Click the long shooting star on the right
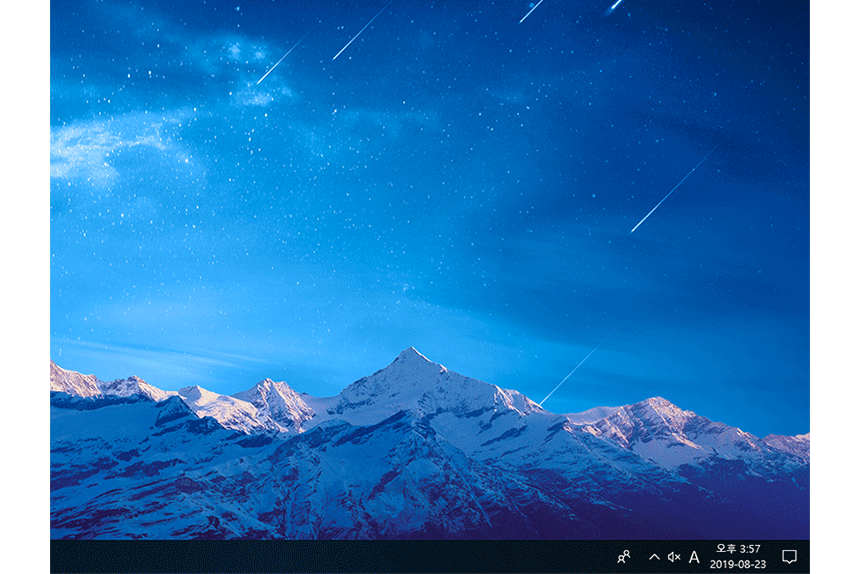860x574 pixels. coord(673,189)
